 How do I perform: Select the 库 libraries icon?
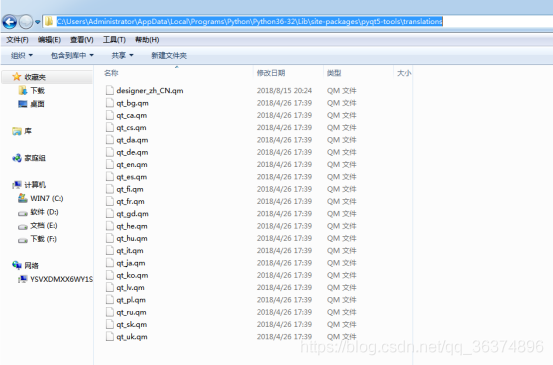tap(17, 131)
